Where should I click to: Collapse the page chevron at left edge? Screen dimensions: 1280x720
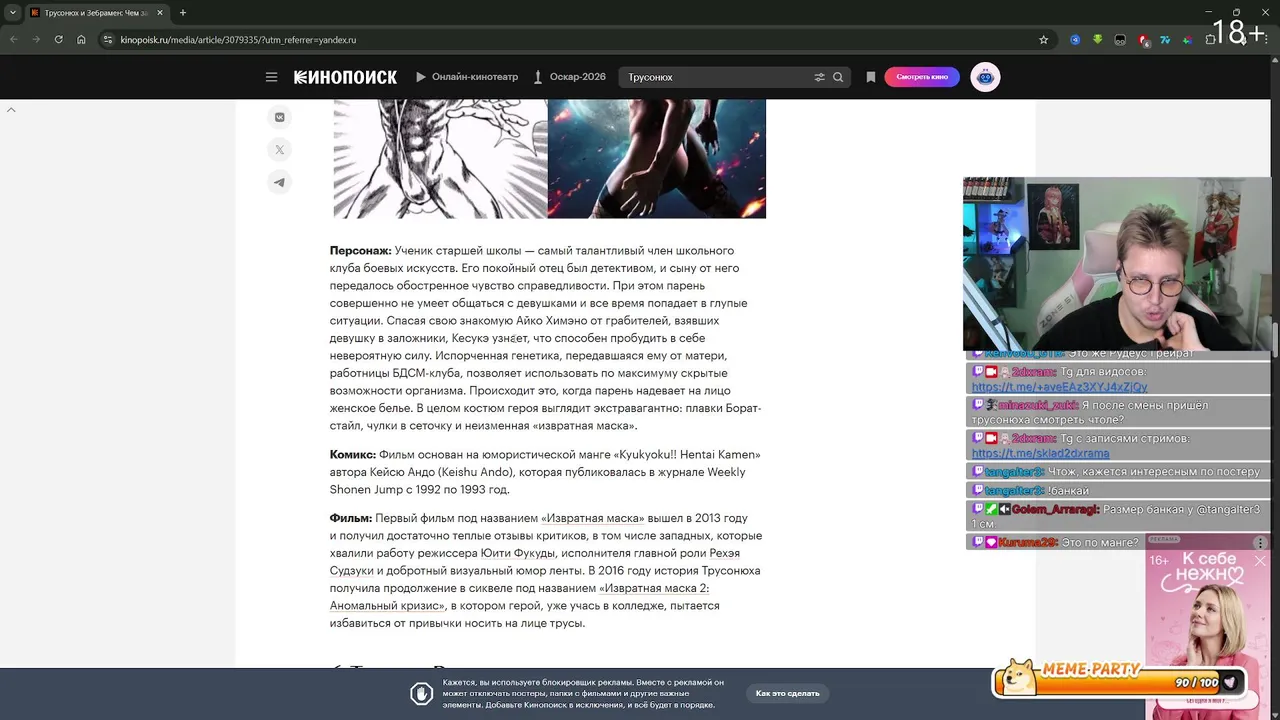pos(11,109)
